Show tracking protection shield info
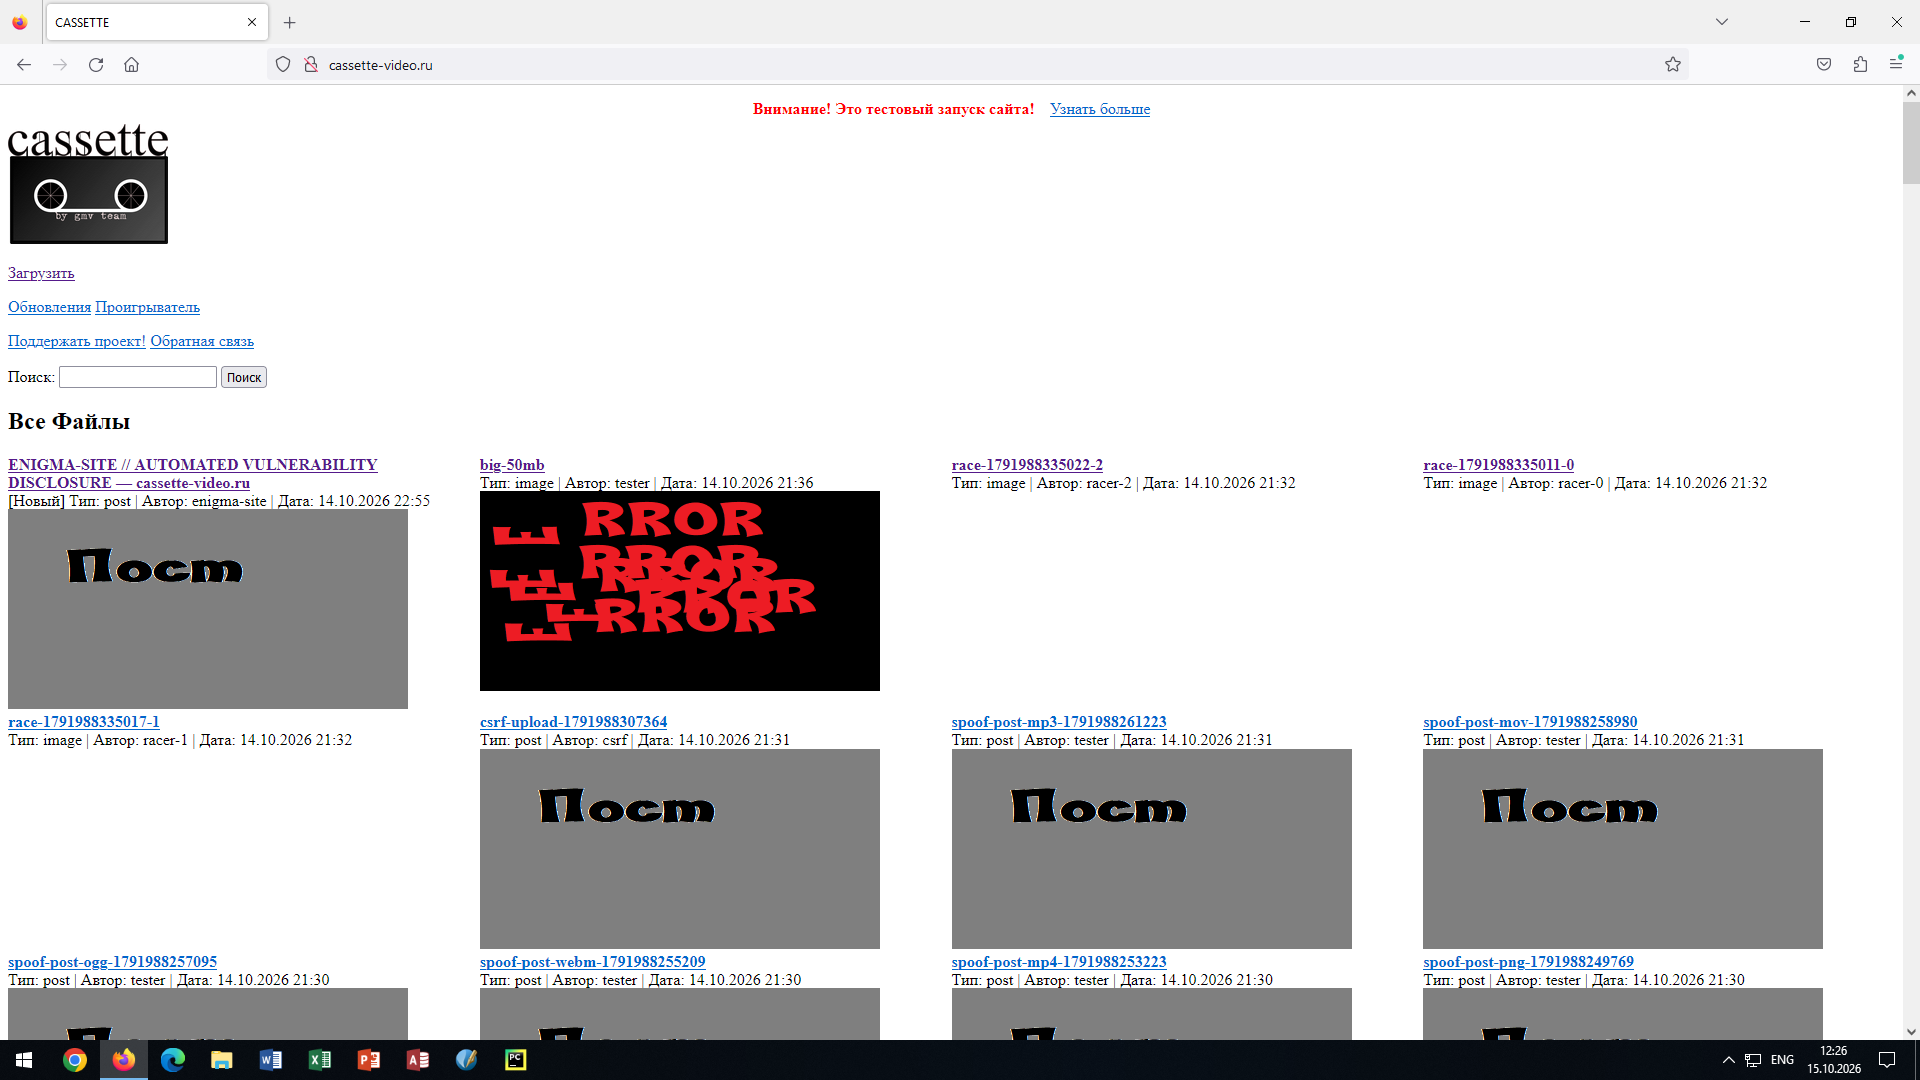The width and height of the screenshot is (1920, 1080). pyautogui.click(x=283, y=65)
